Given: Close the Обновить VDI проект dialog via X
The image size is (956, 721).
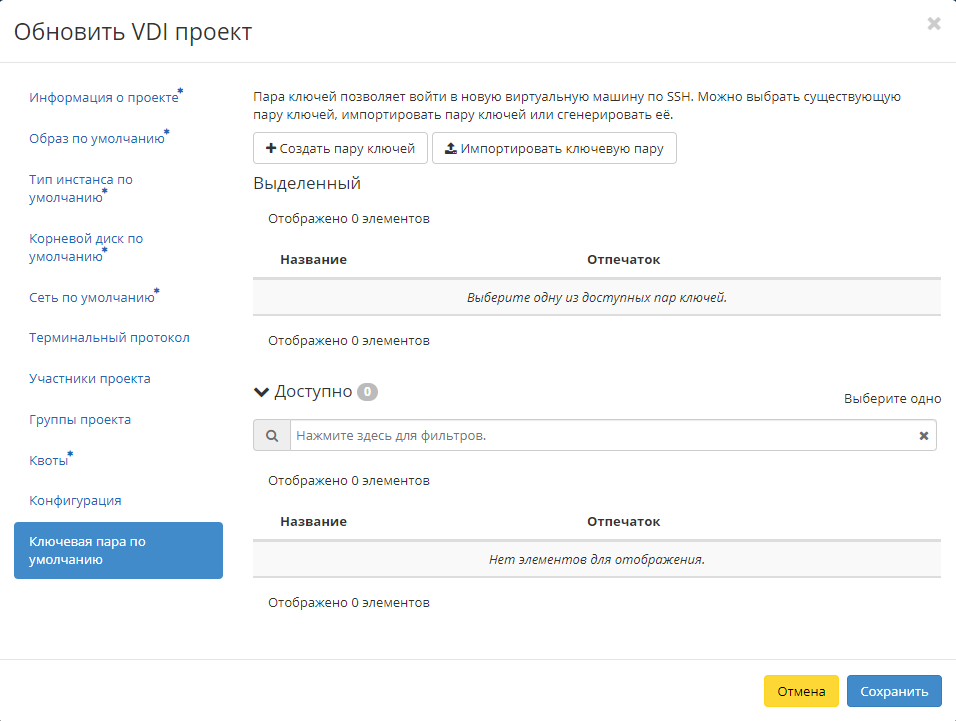Looking at the screenshot, I should (933, 24).
